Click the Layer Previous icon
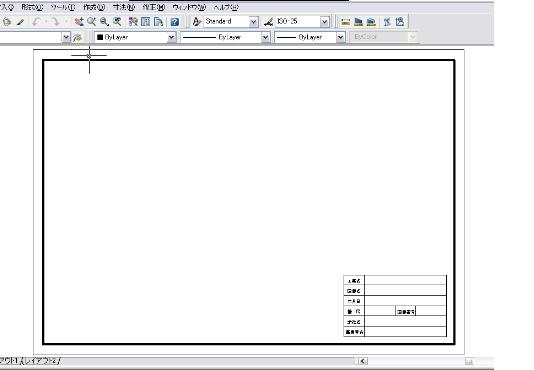This screenshot has width=534, height=370. [x=78, y=37]
